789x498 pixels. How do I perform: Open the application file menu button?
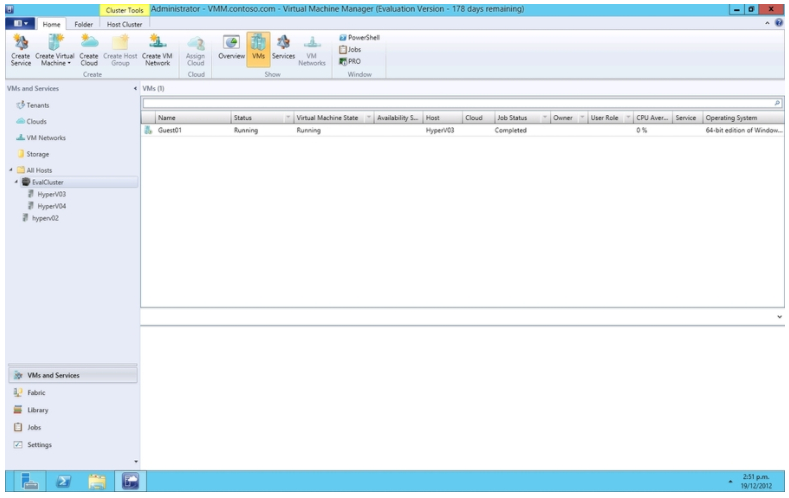click(x=20, y=23)
